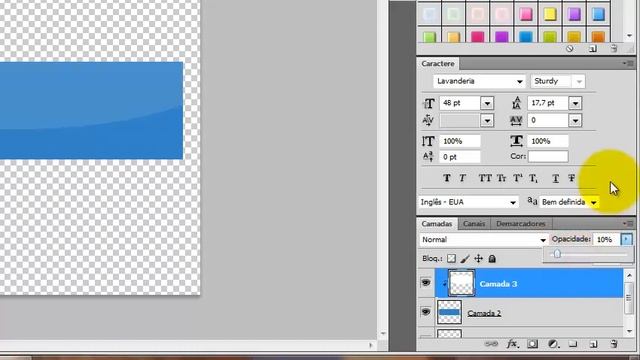This screenshot has width=640, height=360.
Task: Click the link layers icon
Action: coord(491,344)
